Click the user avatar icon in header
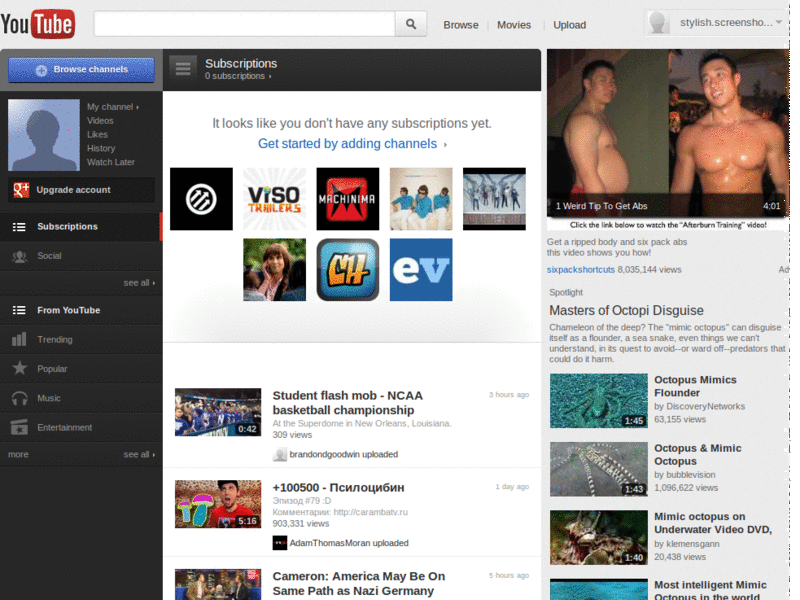The width and height of the screenshot is (800, 600). pyautogui.click(x=659, y=23)
